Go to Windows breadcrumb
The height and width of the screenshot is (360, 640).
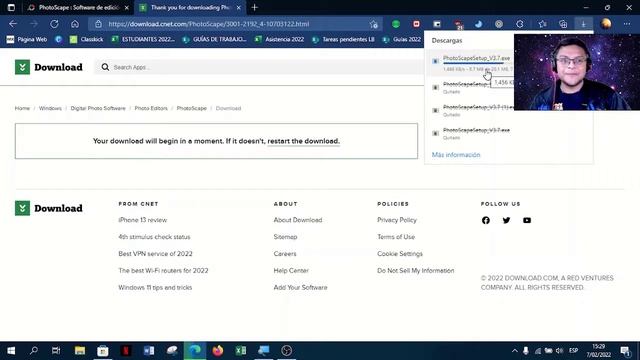[50, 108]
